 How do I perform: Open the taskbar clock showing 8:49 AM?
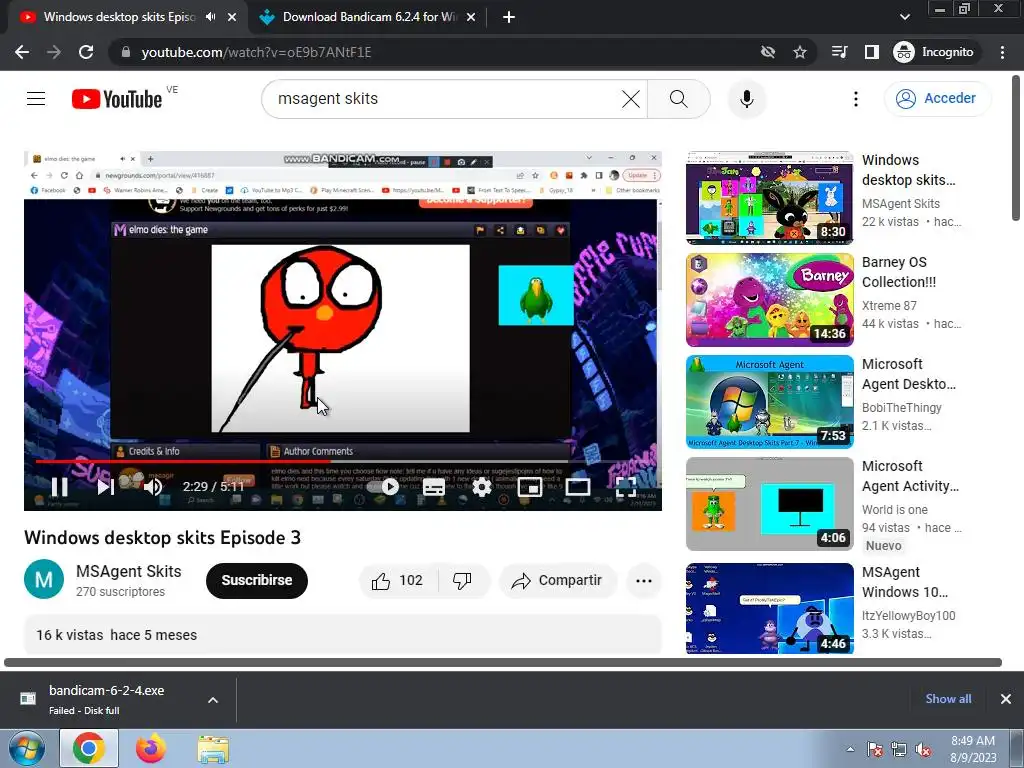(973, 749)
